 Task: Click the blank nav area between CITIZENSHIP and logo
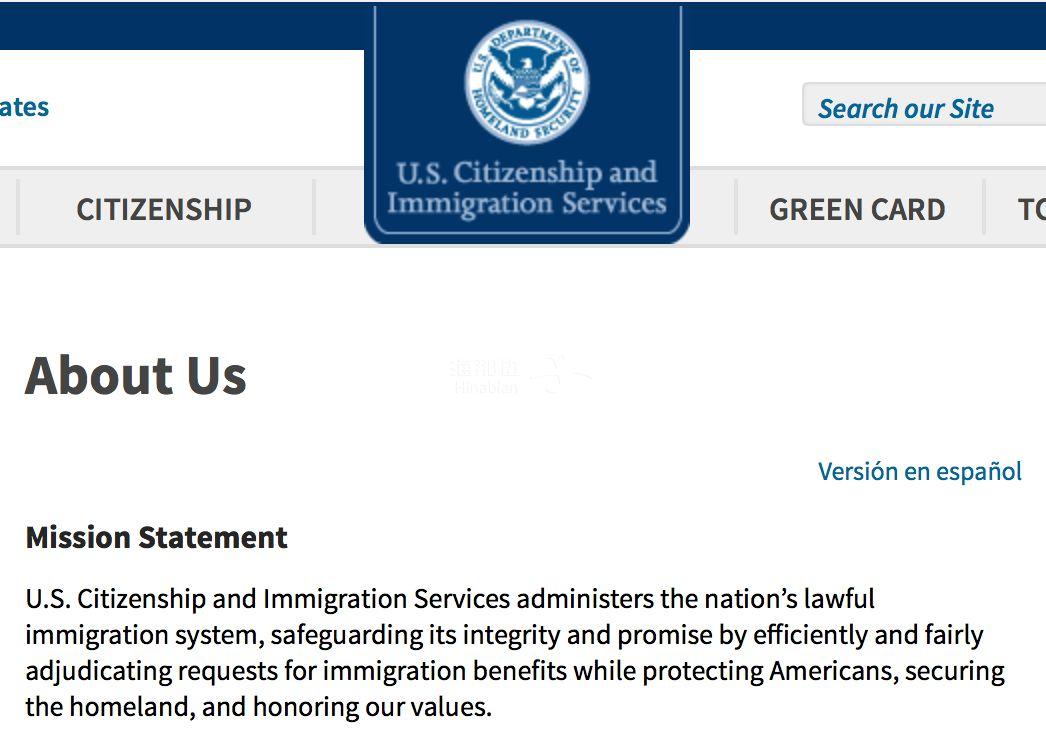coord(340,209)
